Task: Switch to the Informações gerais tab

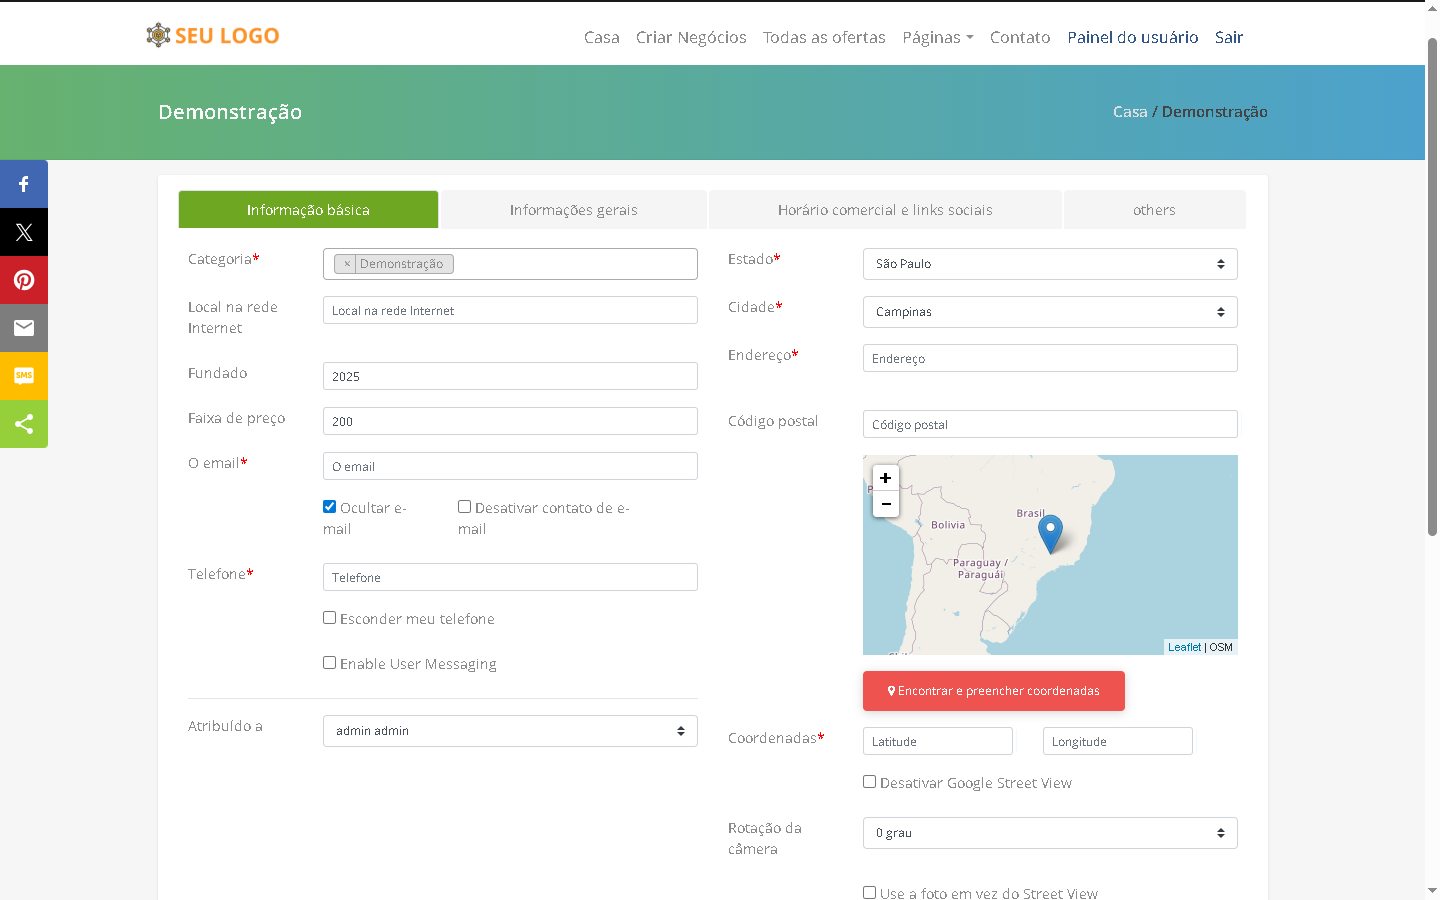Action: [x=573, y=210]
